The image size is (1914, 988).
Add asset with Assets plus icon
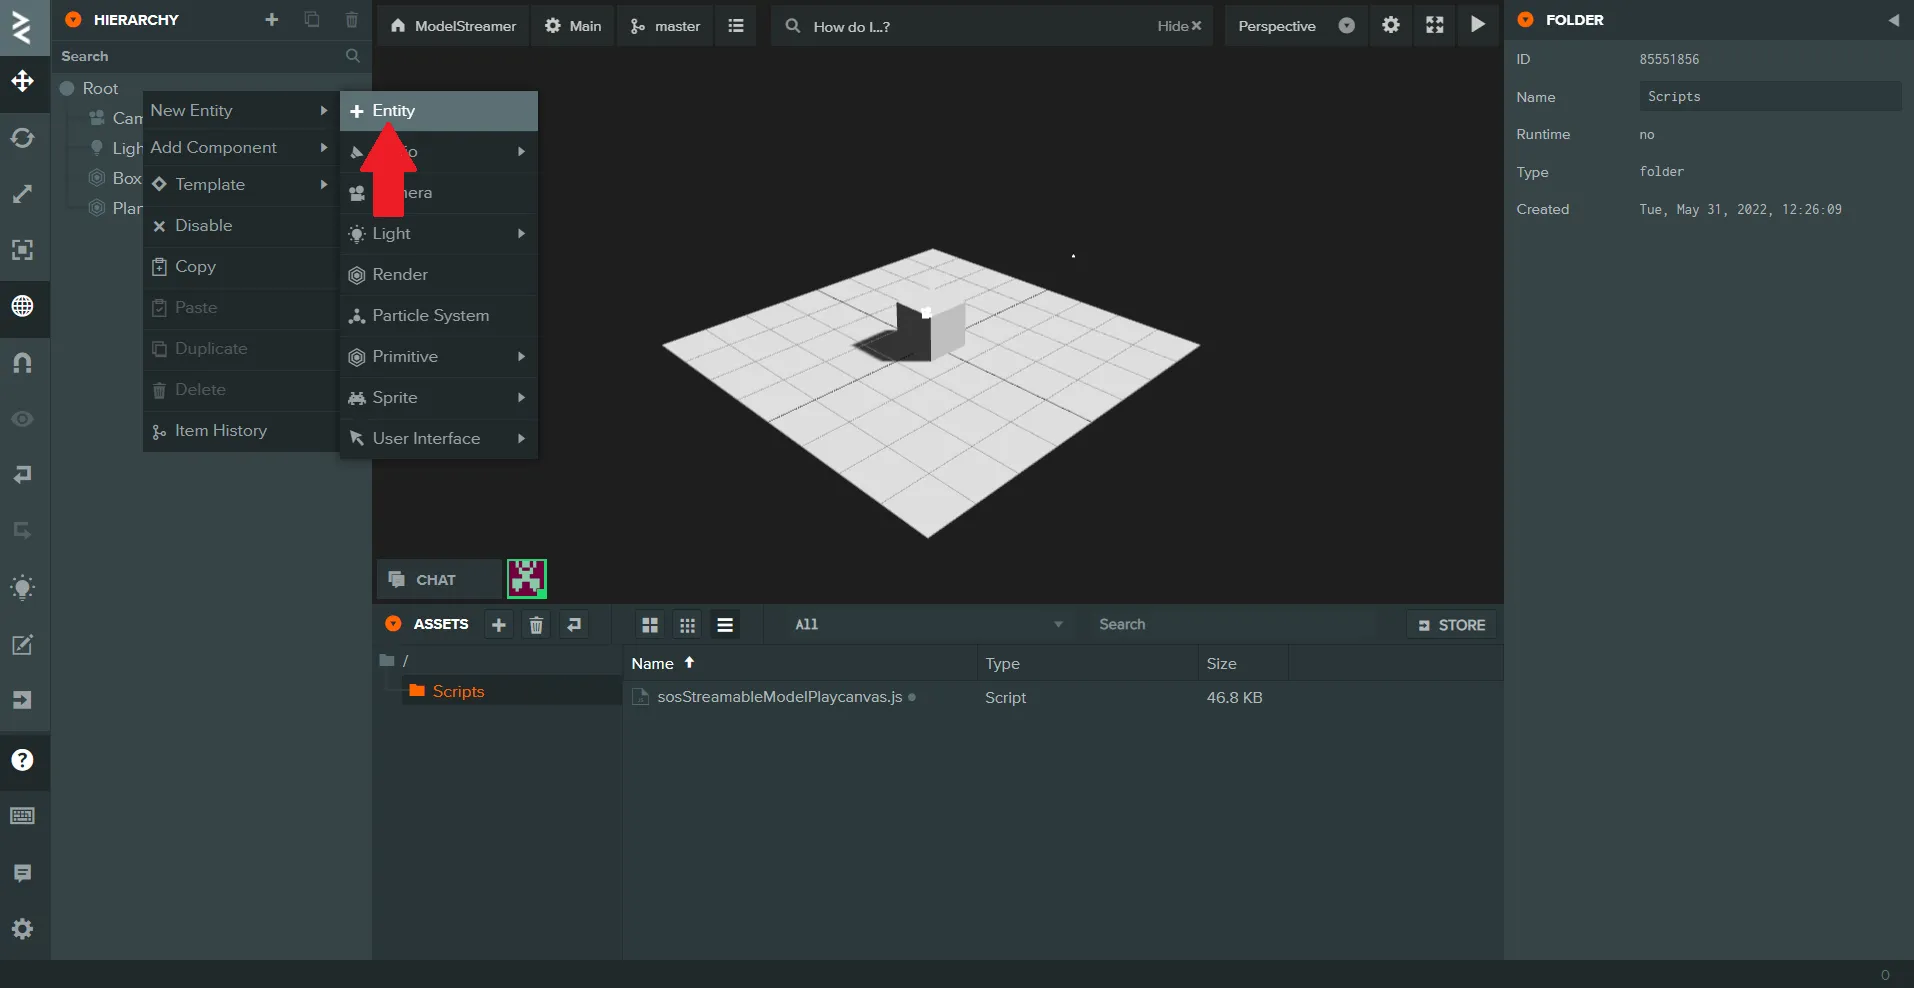pos(499,625)
